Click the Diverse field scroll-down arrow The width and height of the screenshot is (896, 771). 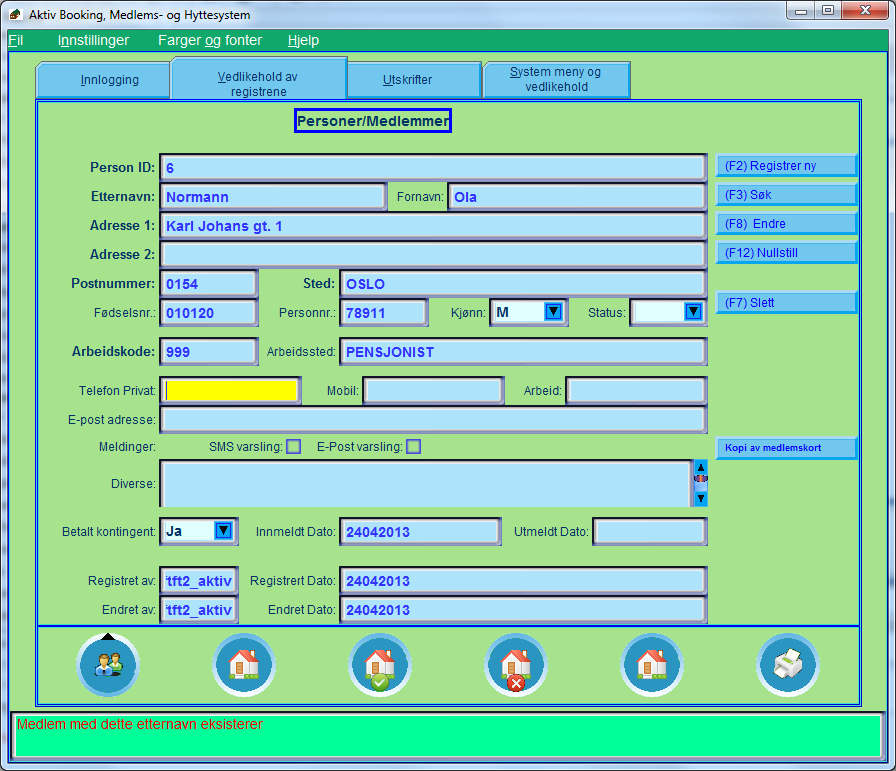700,498
